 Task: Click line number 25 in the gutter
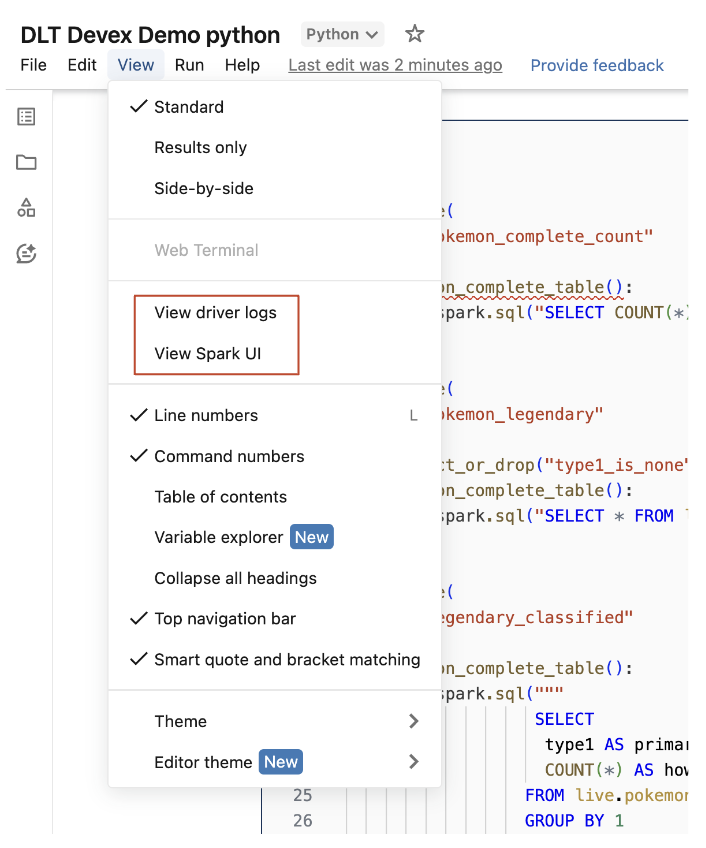pos(302,795)
